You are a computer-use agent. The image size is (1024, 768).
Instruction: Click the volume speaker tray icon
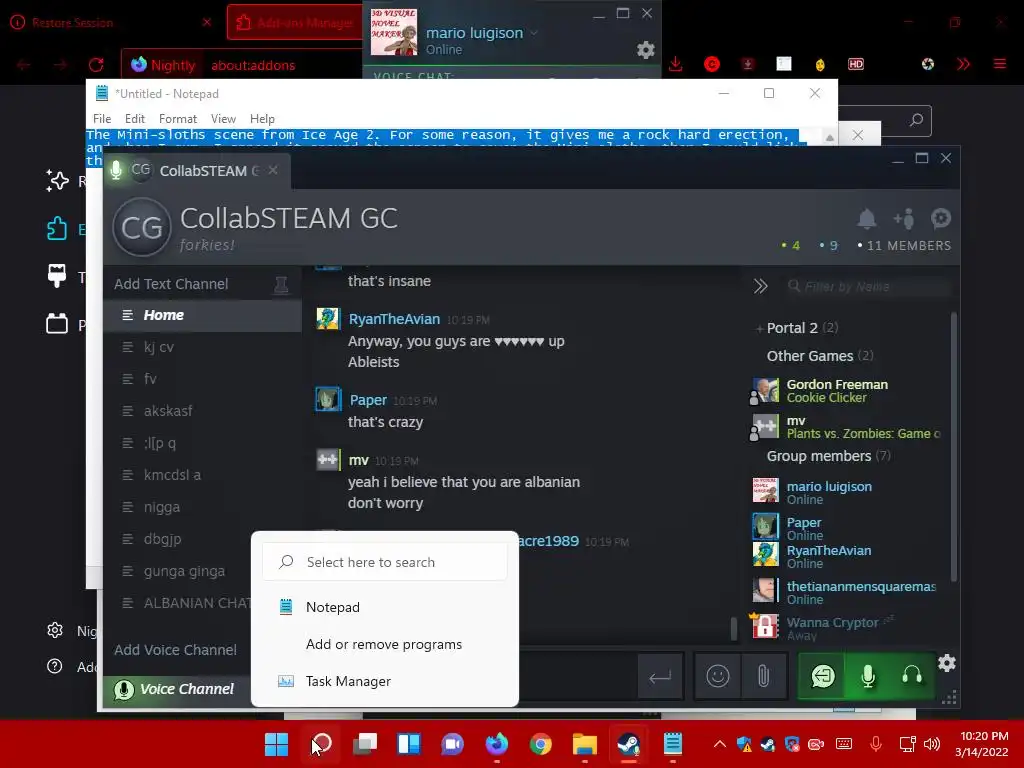[932, 743]
